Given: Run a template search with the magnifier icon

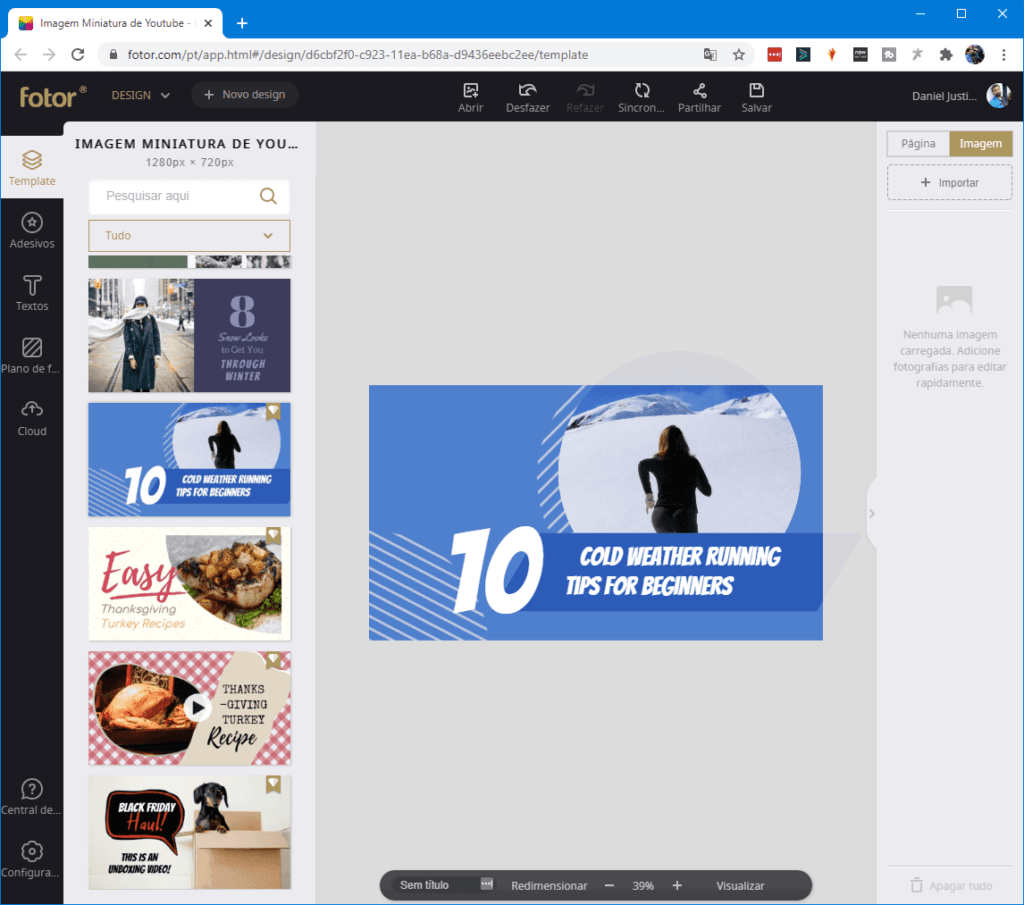Looking at the screenshot, I should point(268,196).
